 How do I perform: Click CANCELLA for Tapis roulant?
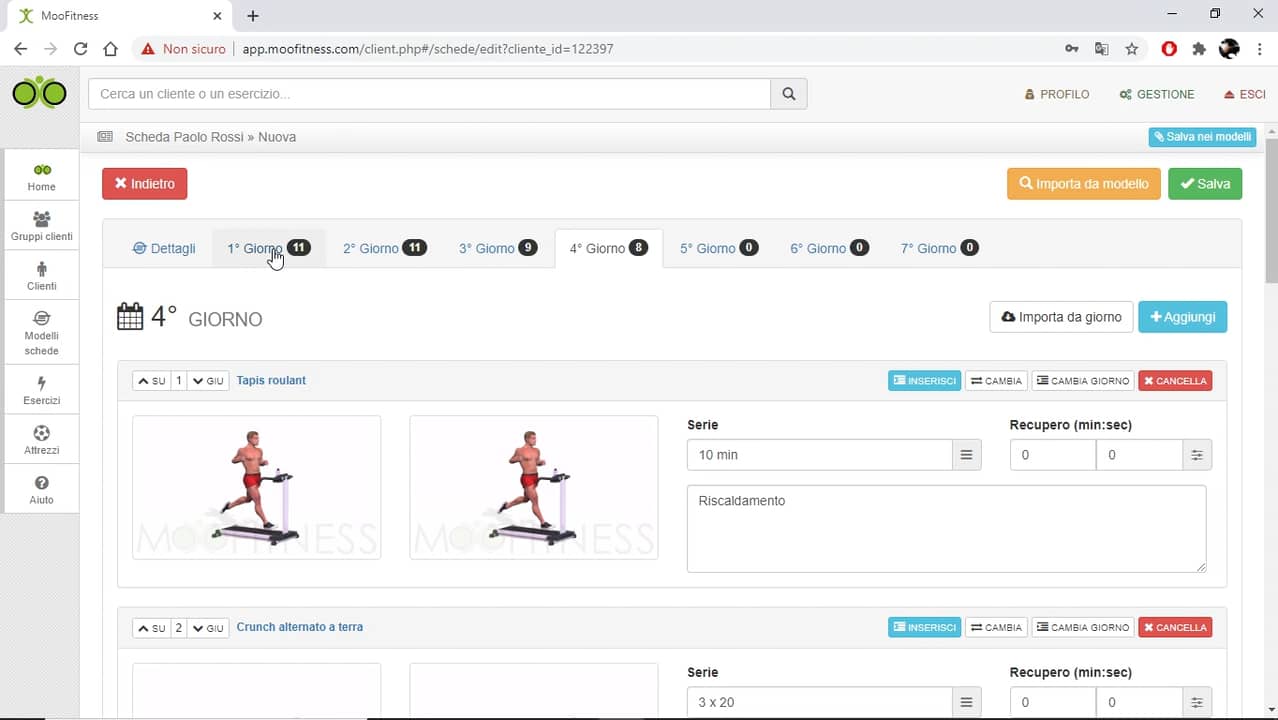point(1175,381)
